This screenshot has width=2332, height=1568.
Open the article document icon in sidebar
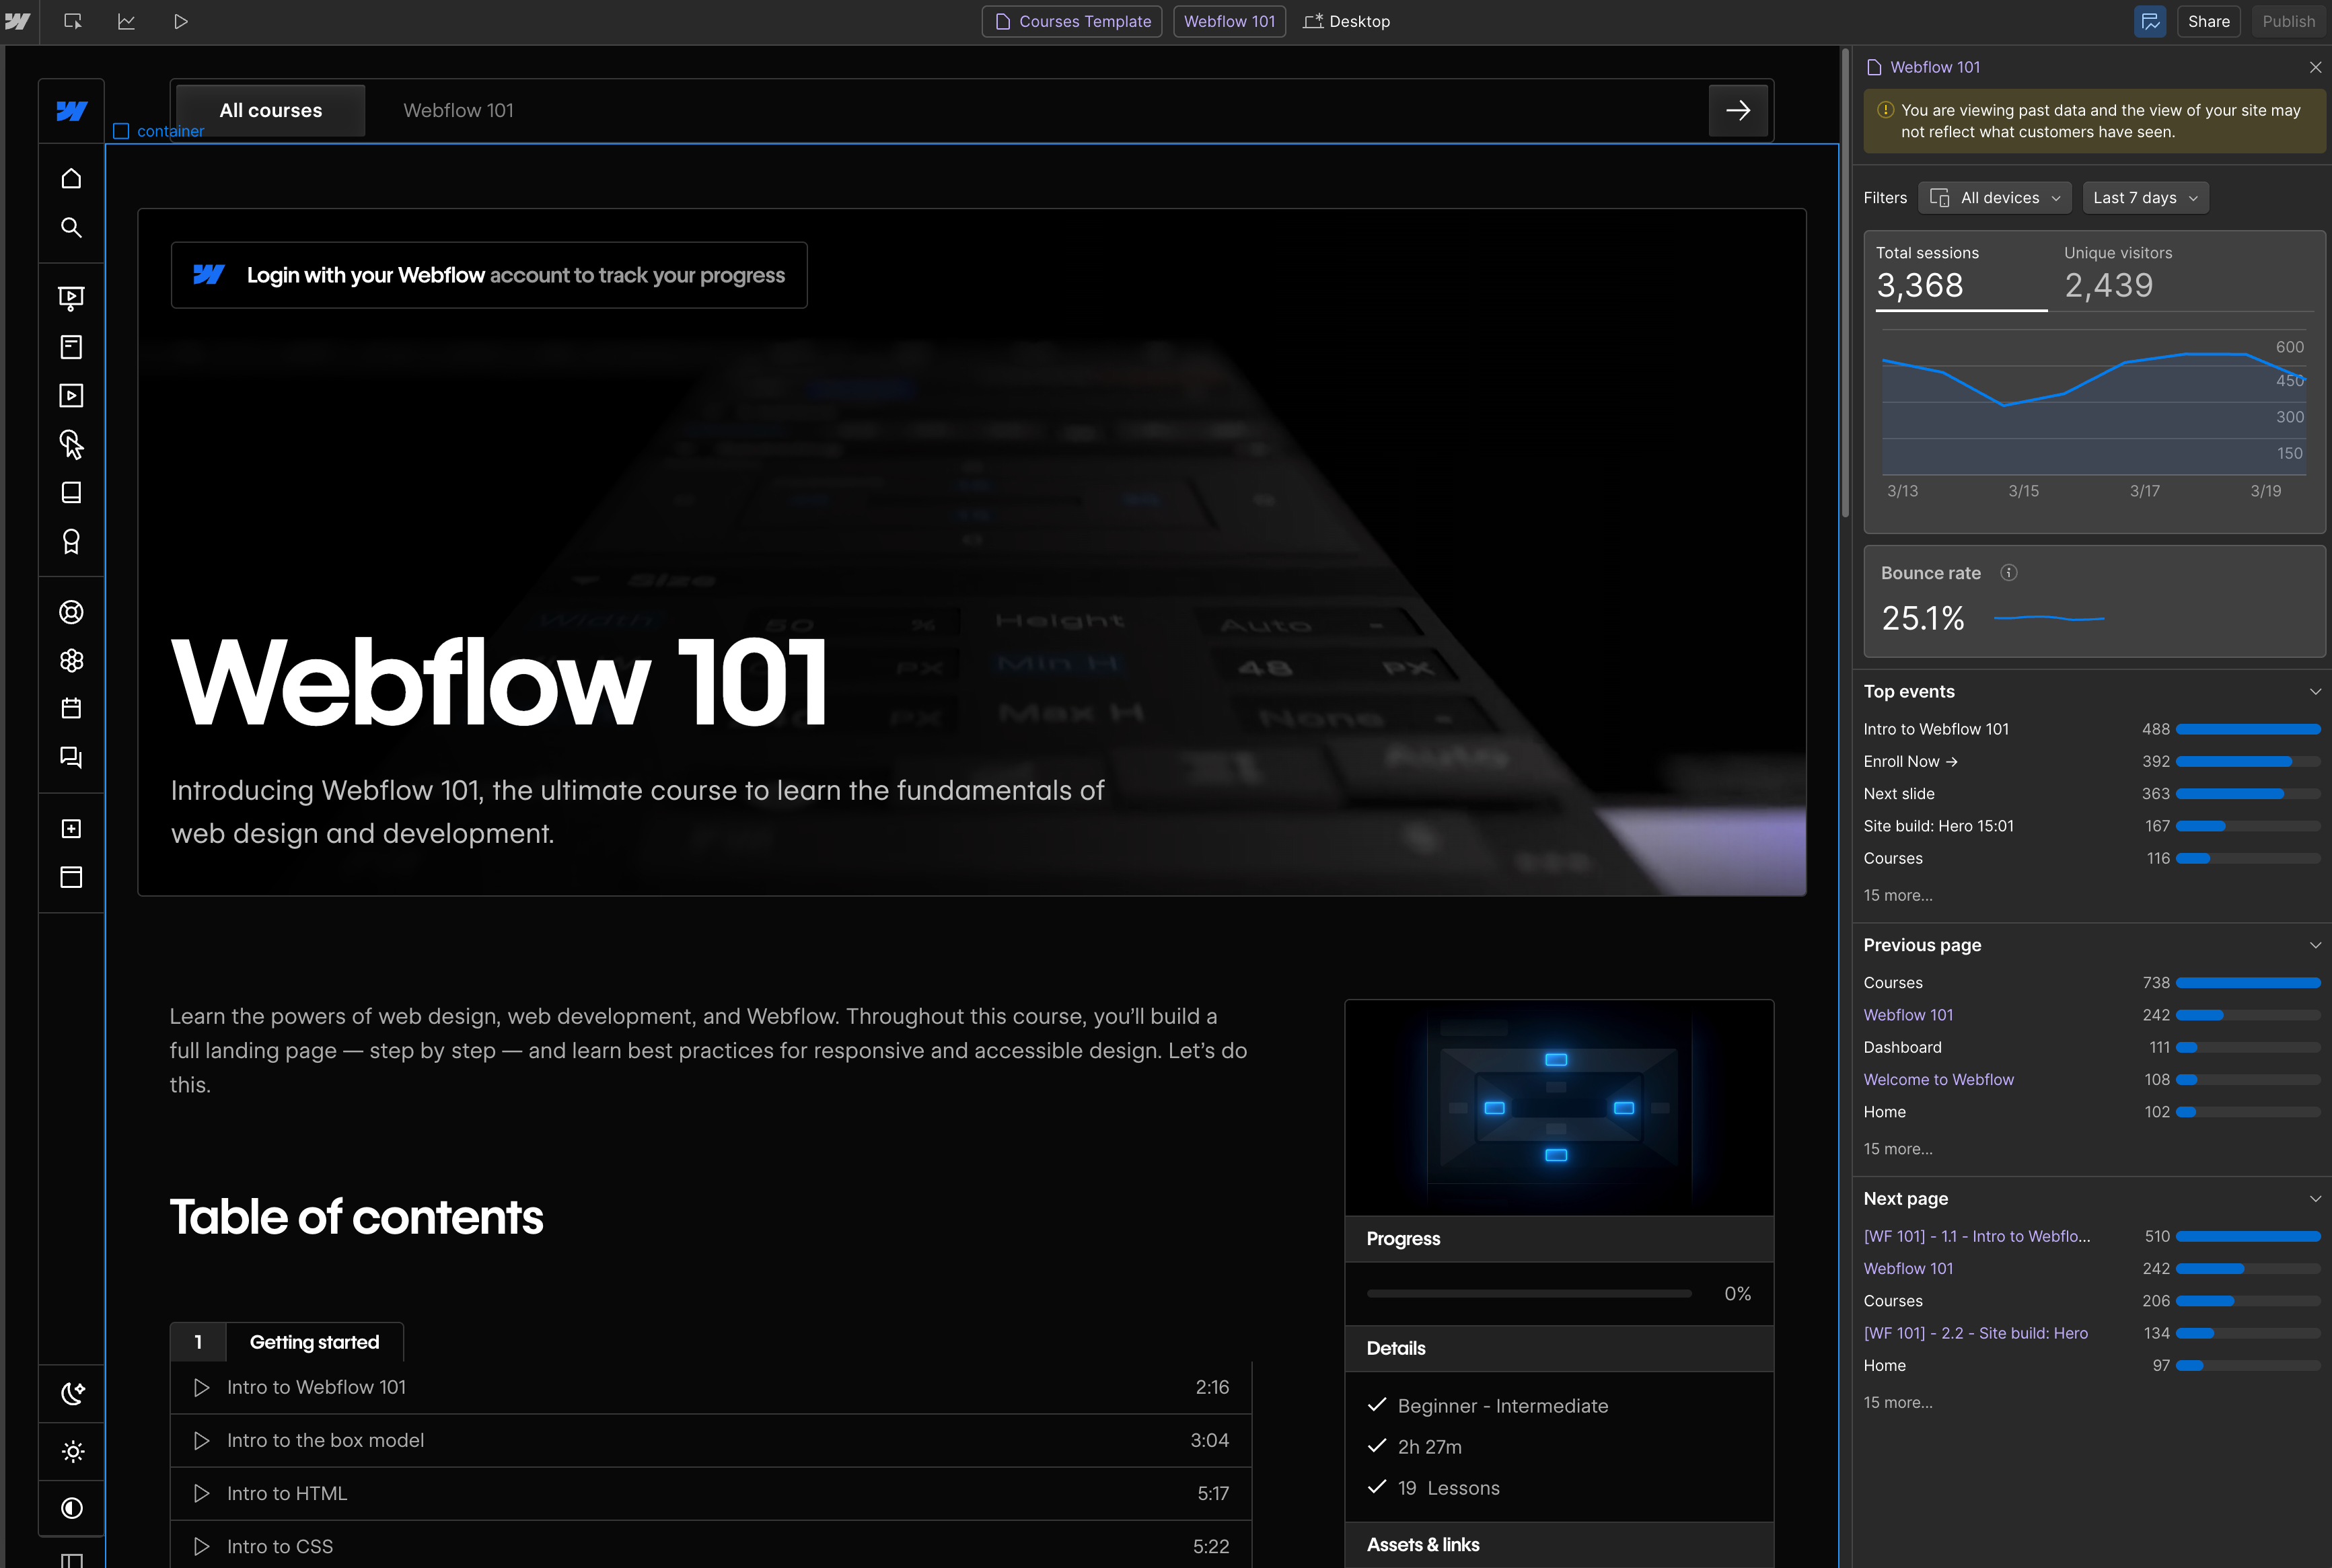[71, 346]
